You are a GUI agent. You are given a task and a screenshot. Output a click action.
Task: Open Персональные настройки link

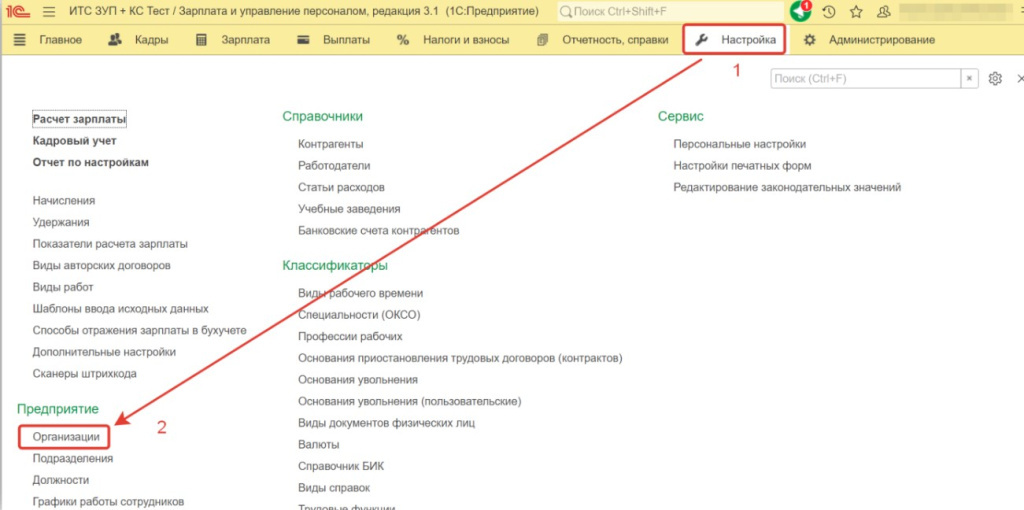pos(739,144)
